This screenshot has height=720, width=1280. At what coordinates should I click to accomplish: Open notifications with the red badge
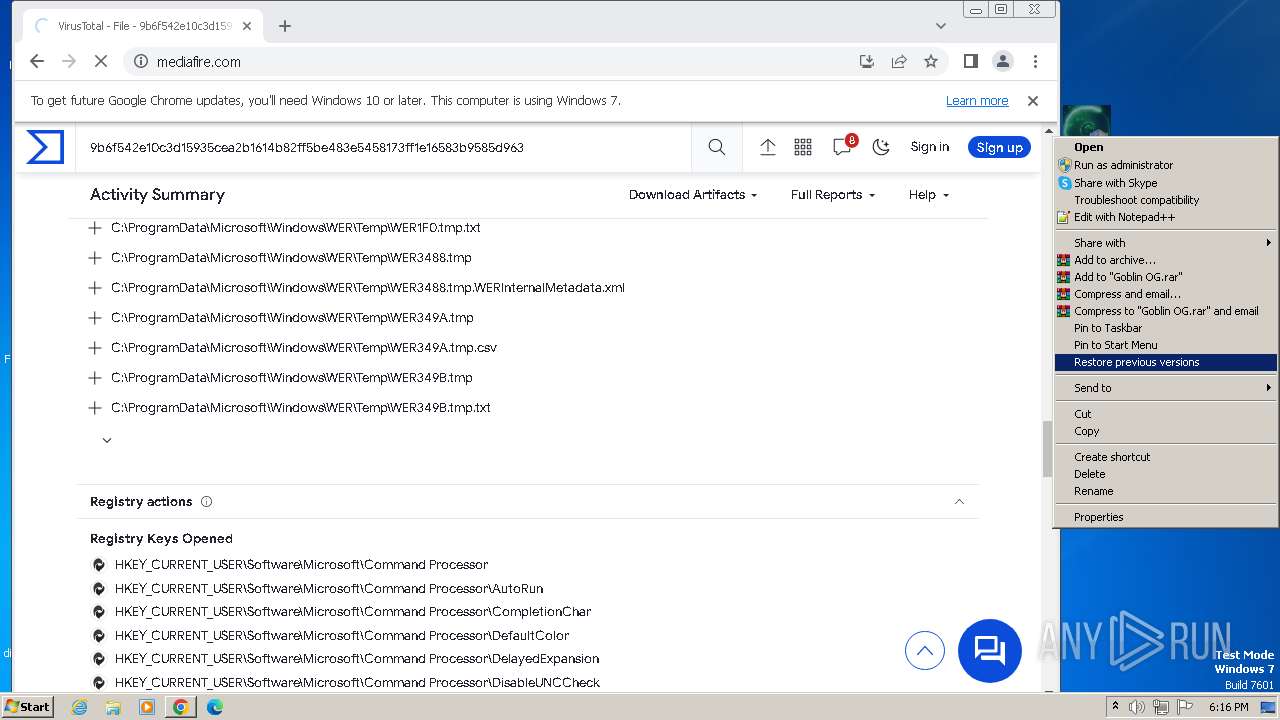click(x=843, y=146)
